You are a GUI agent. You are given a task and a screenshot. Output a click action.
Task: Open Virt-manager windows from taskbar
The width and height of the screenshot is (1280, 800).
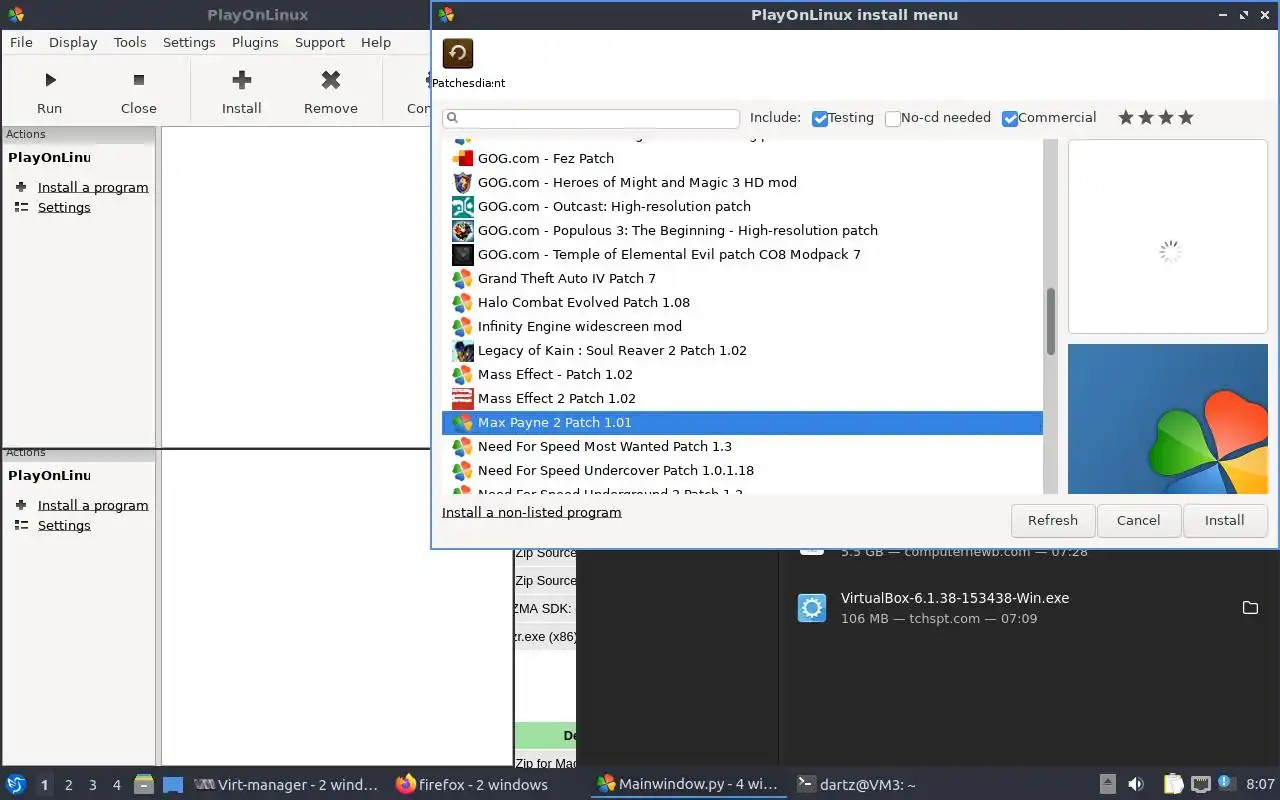tap(287, 785)
